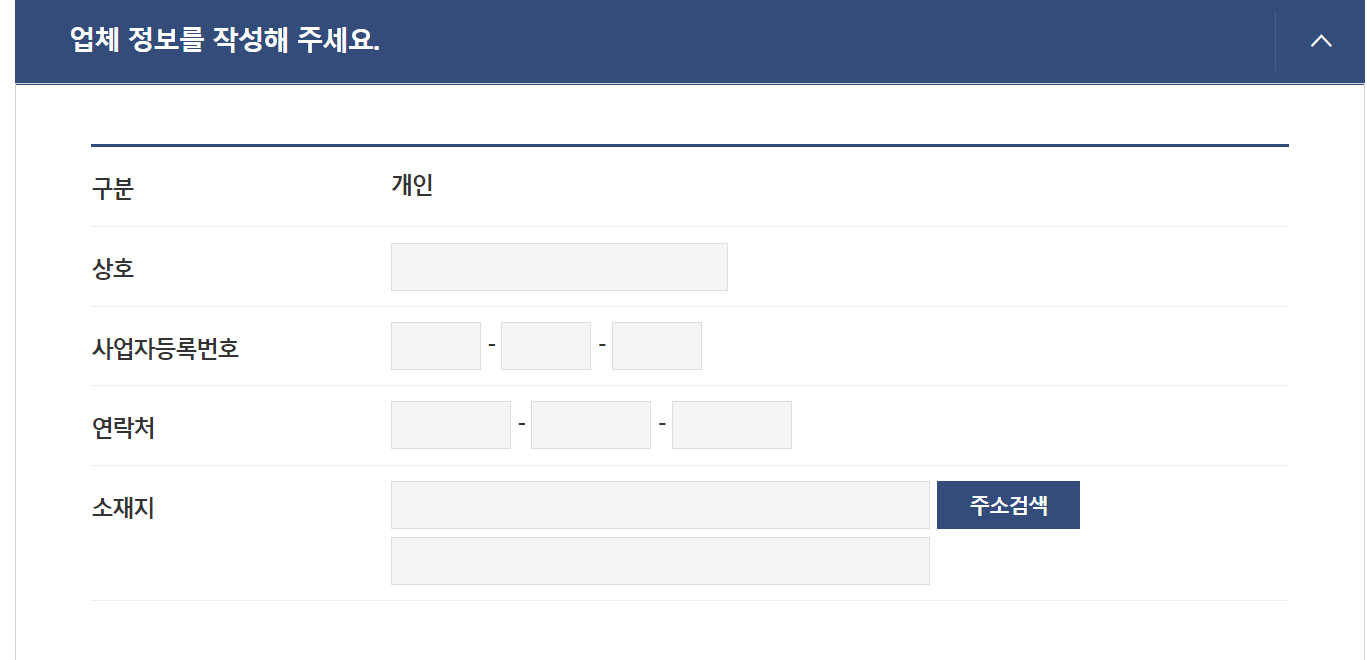This screenshot has height=660, width=1367.
Task: Click hyphen between first two 사업자등록번호 fields
Action: (x=492, y=345)
